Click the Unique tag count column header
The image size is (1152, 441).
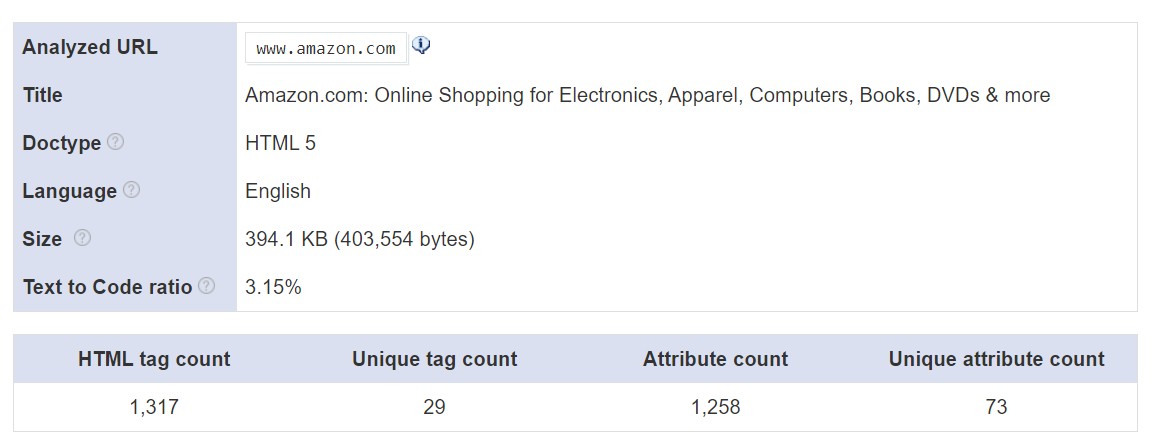click(x=435, y=359)
